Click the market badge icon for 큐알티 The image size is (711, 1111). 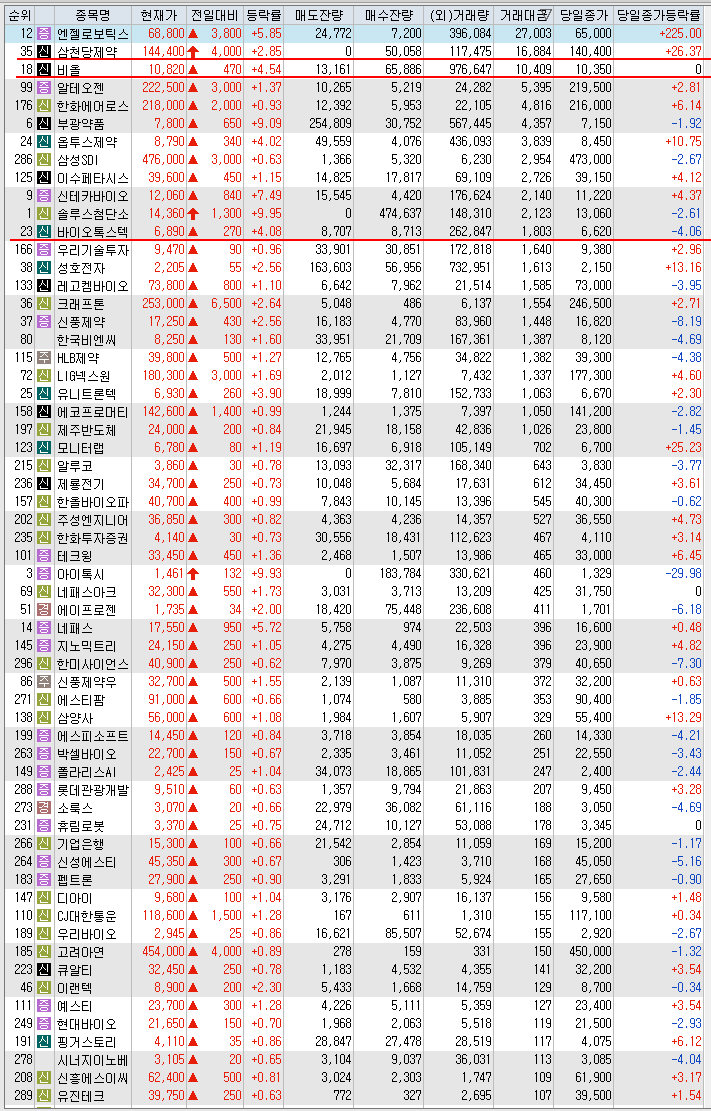tap(44, 969)
